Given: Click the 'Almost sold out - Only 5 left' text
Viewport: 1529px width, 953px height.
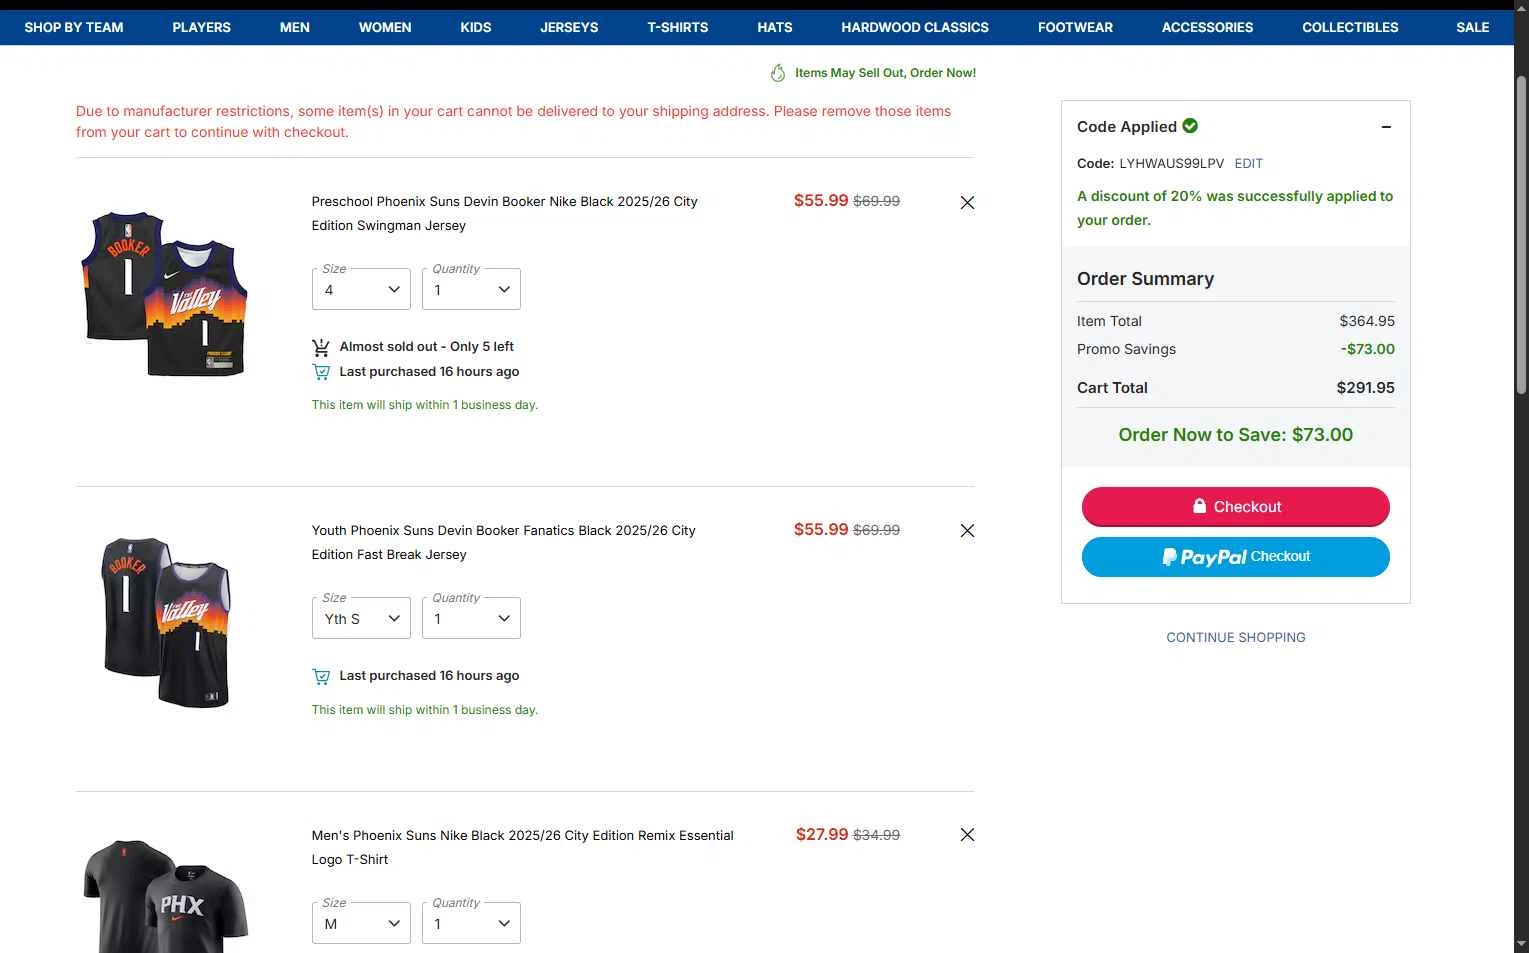Looking at the screenshot, I should [426, 347].
